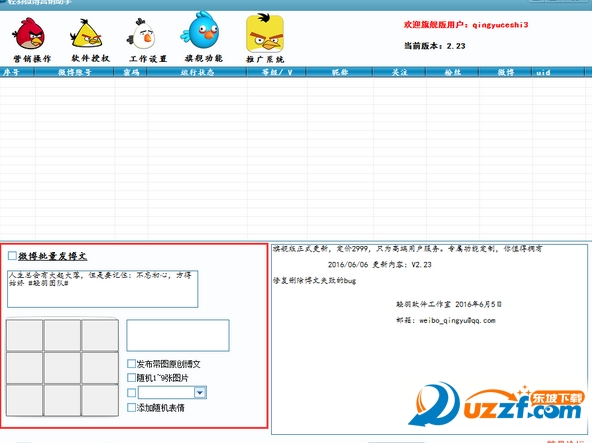Click the 等级/V column header
The height and width of the screenshot is (443, 592).
(277, 72)
